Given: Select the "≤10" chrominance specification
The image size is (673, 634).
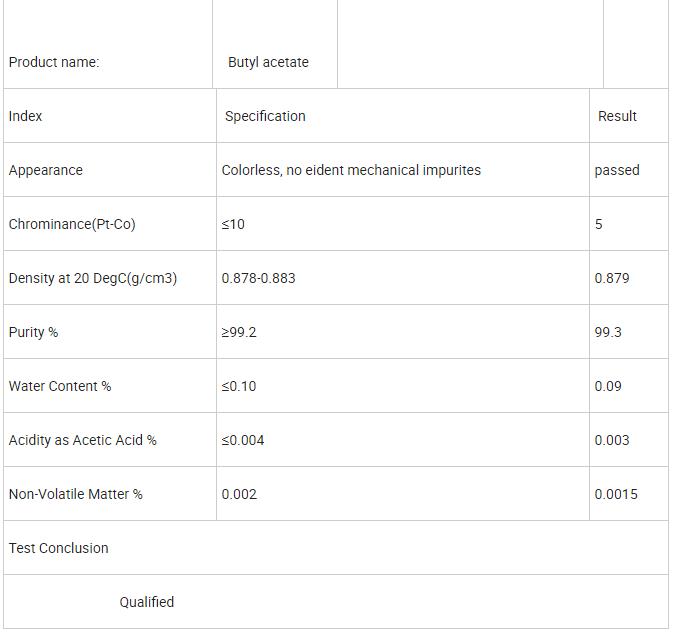Looking at the screenshot, I should 233,224.
